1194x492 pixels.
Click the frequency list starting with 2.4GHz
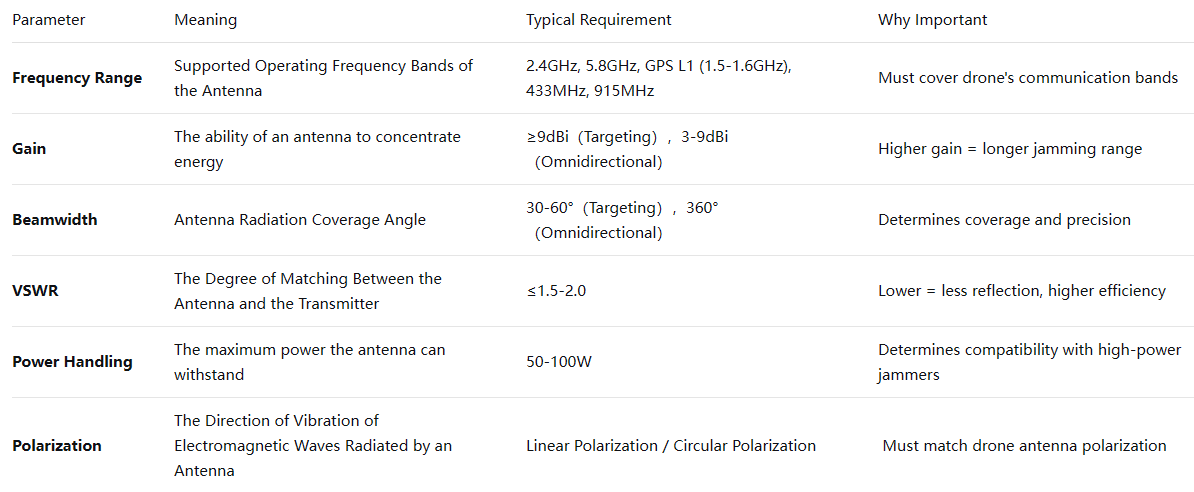click(x=658, y=78)
